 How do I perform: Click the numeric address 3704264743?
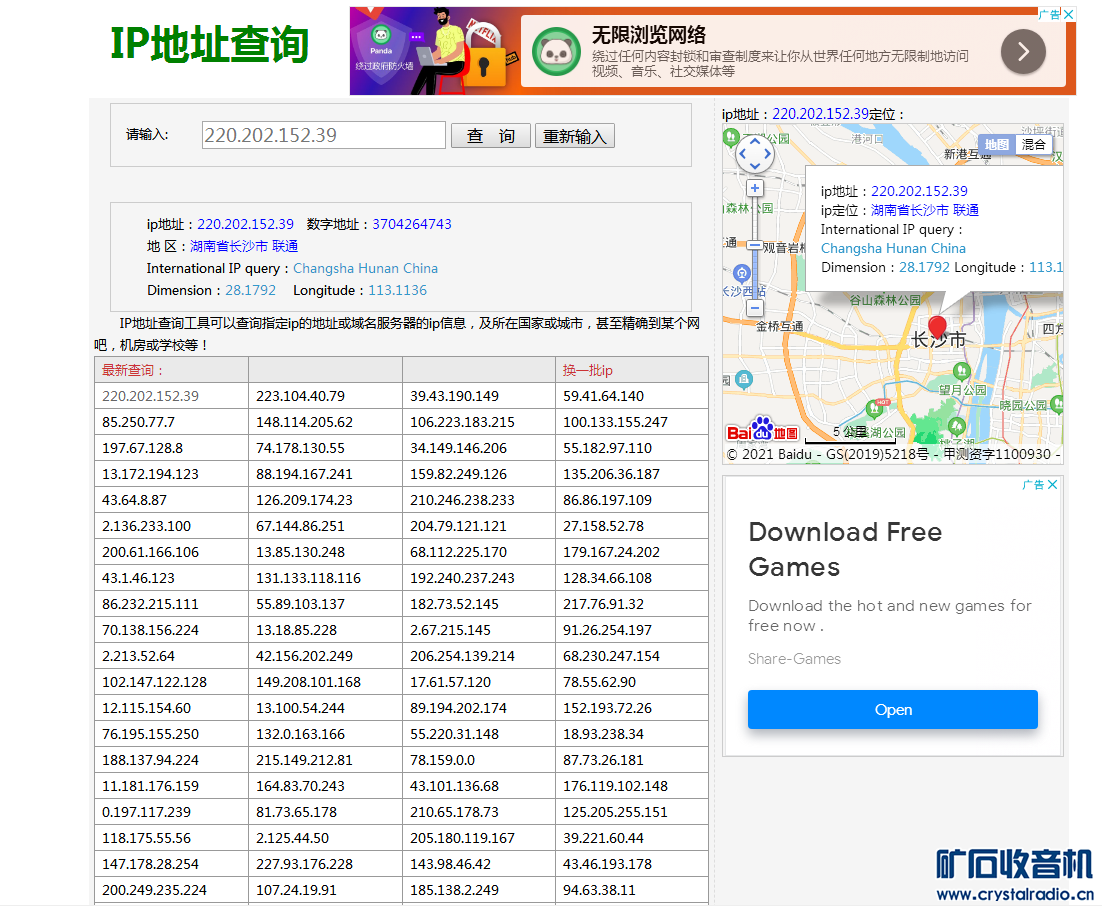coord(412,224)
